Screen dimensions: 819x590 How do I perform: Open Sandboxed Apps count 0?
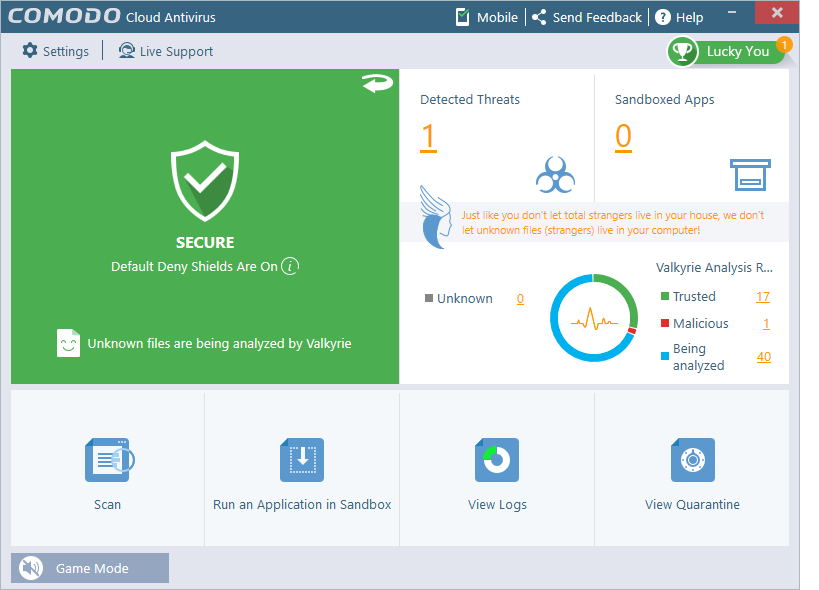623,137
